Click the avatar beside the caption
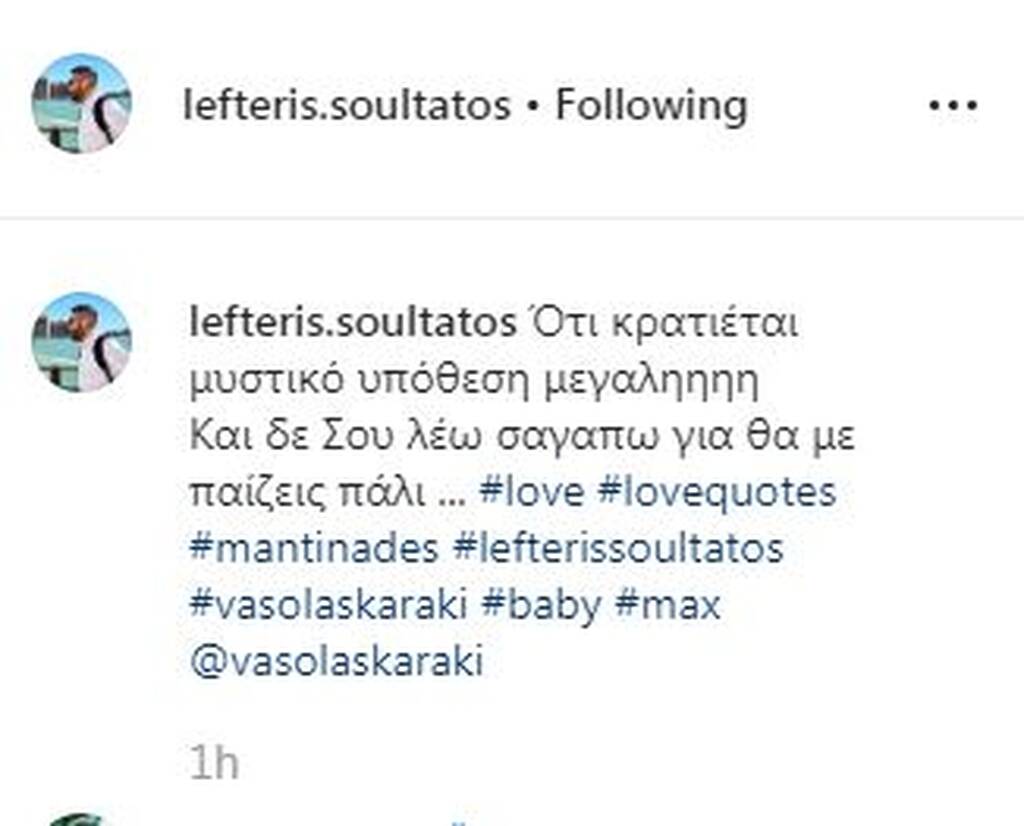The height and width of the screenshot is (826, 1024). click(x=82, y=342)
